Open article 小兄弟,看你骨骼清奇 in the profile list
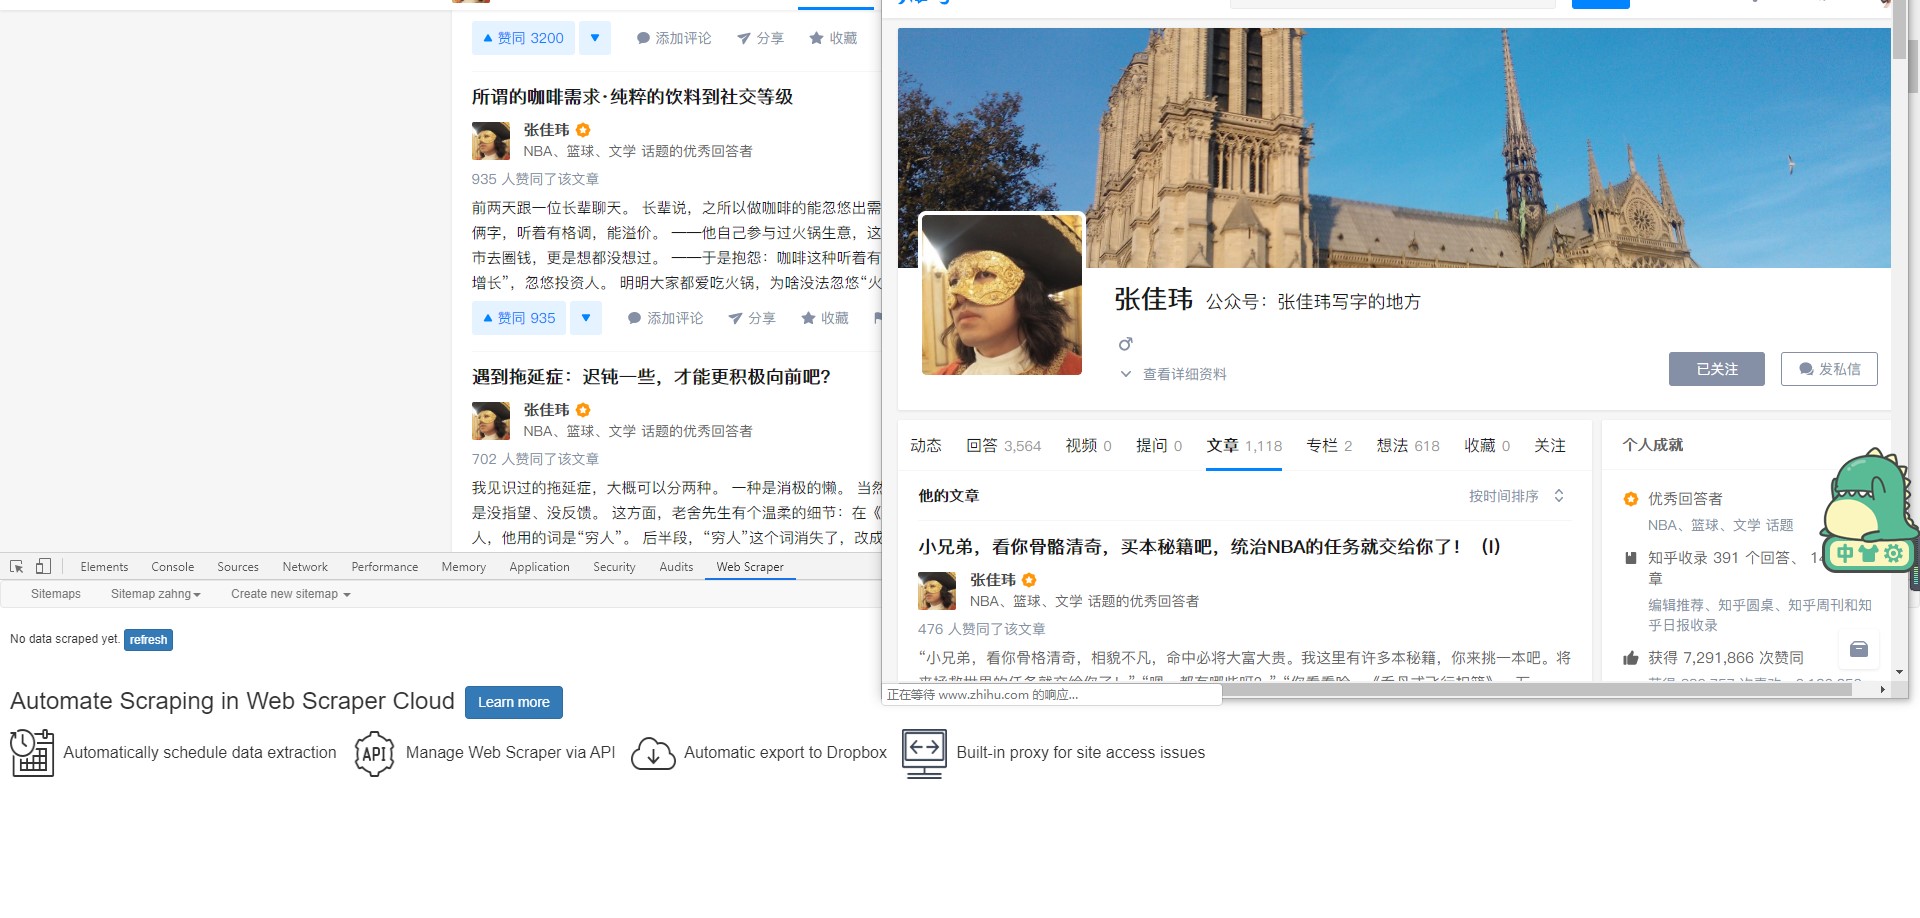 (1209, 547)
